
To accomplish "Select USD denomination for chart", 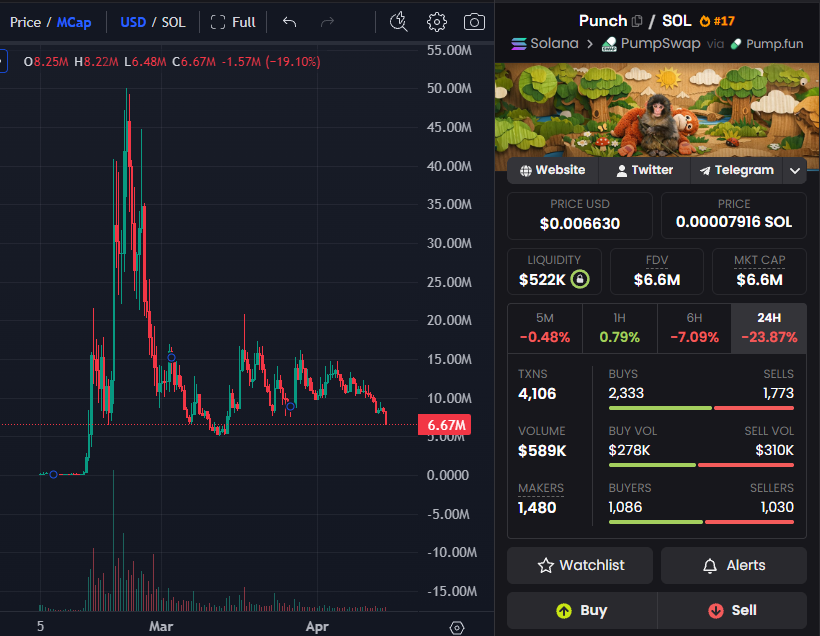I will tap(133, 22).
